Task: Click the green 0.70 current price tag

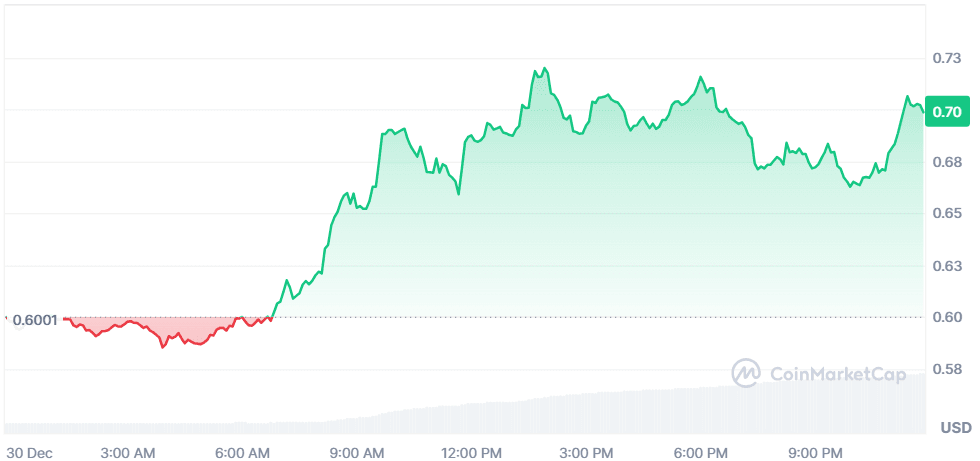Action: tap(946, 111)
